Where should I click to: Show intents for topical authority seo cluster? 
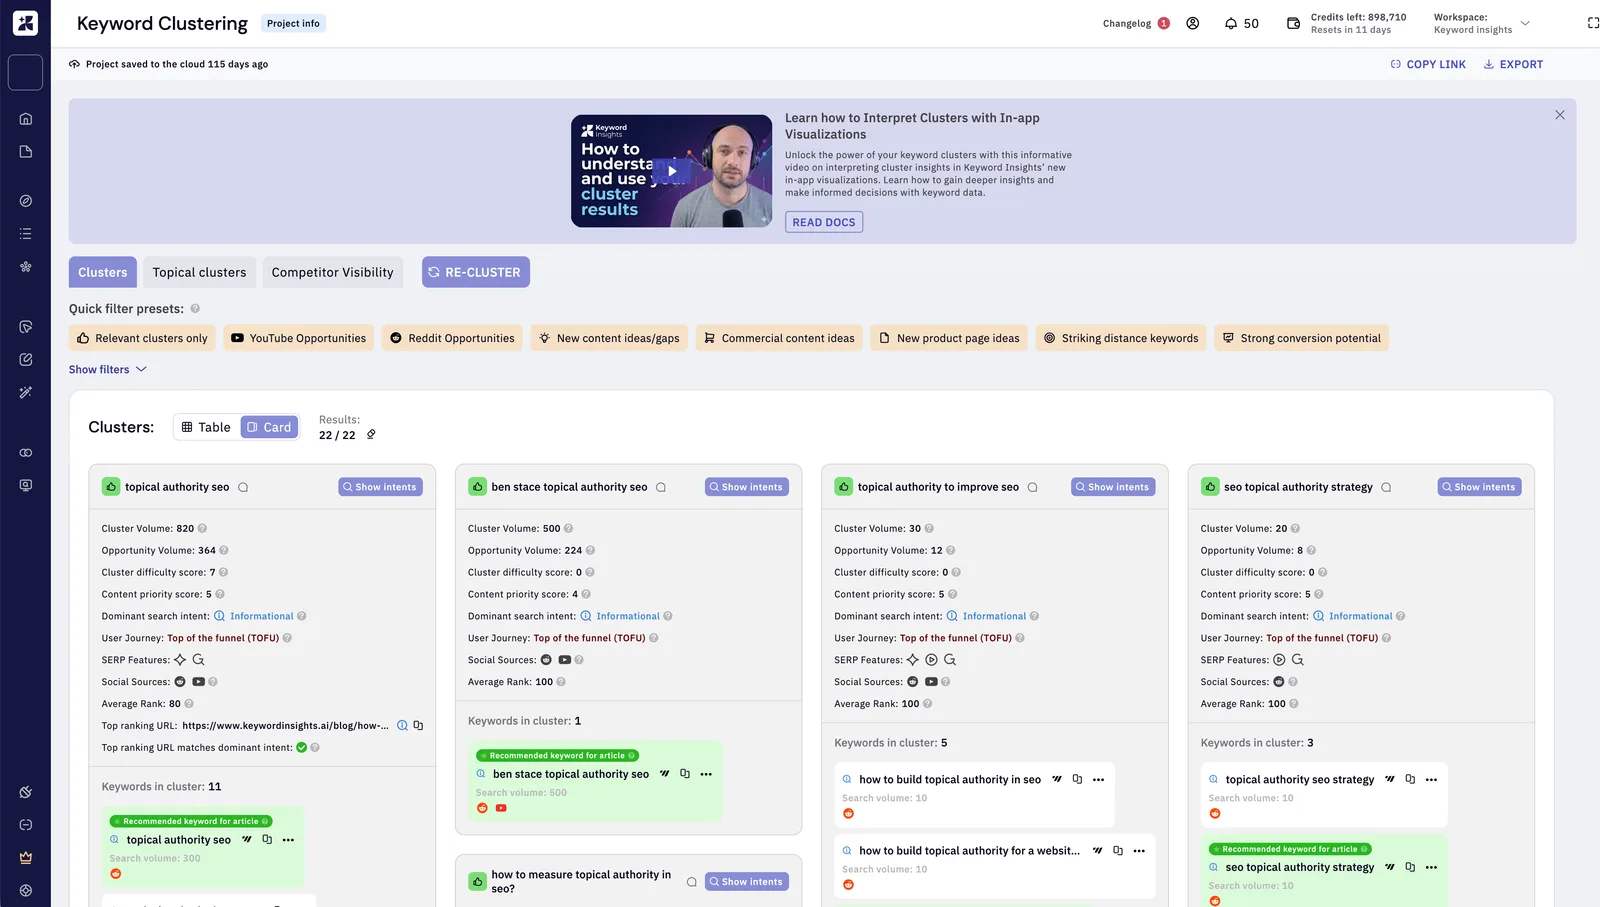[x=380, y=487]
